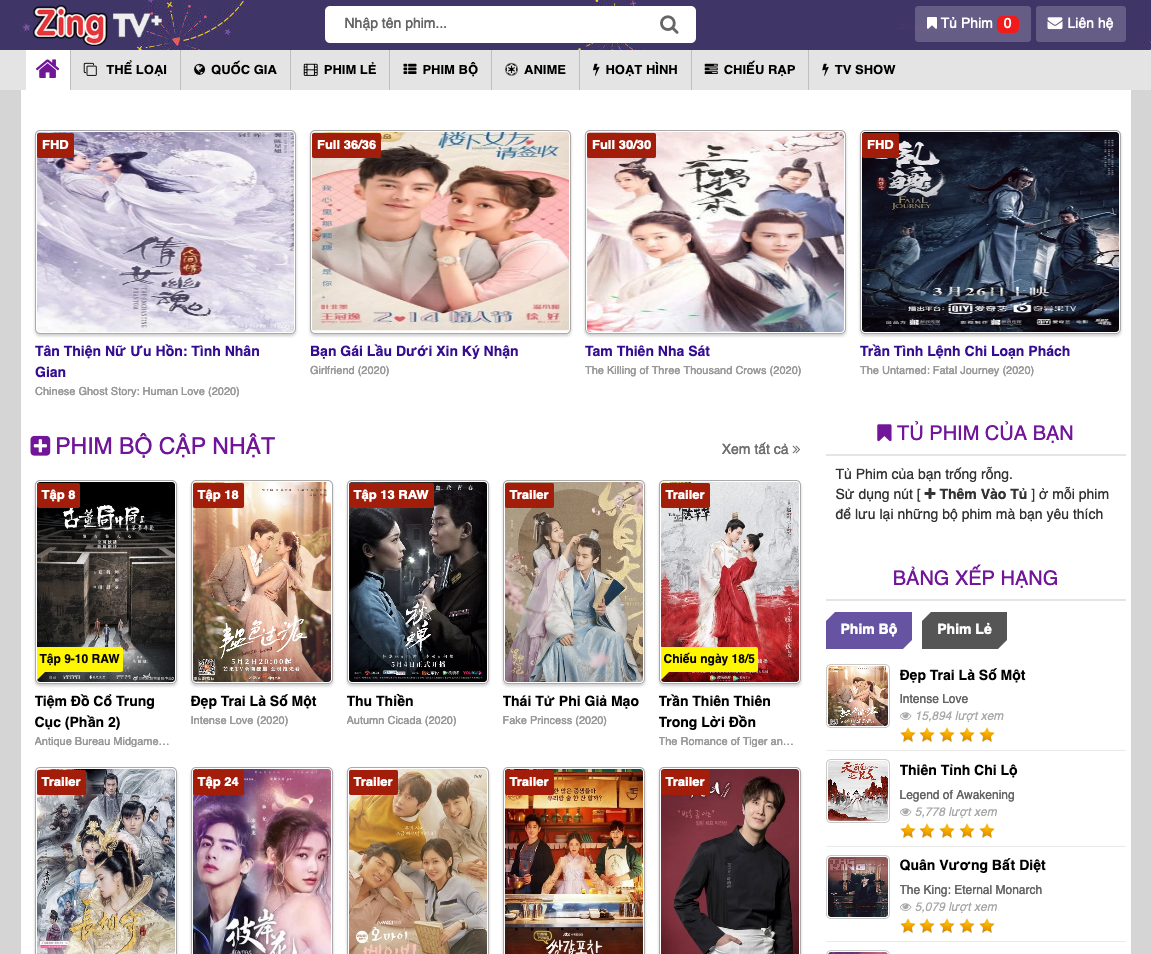Open Trần Thiên Thiên Trong Lời Đồn poster
1151x954 pixels.
point(730,582)
